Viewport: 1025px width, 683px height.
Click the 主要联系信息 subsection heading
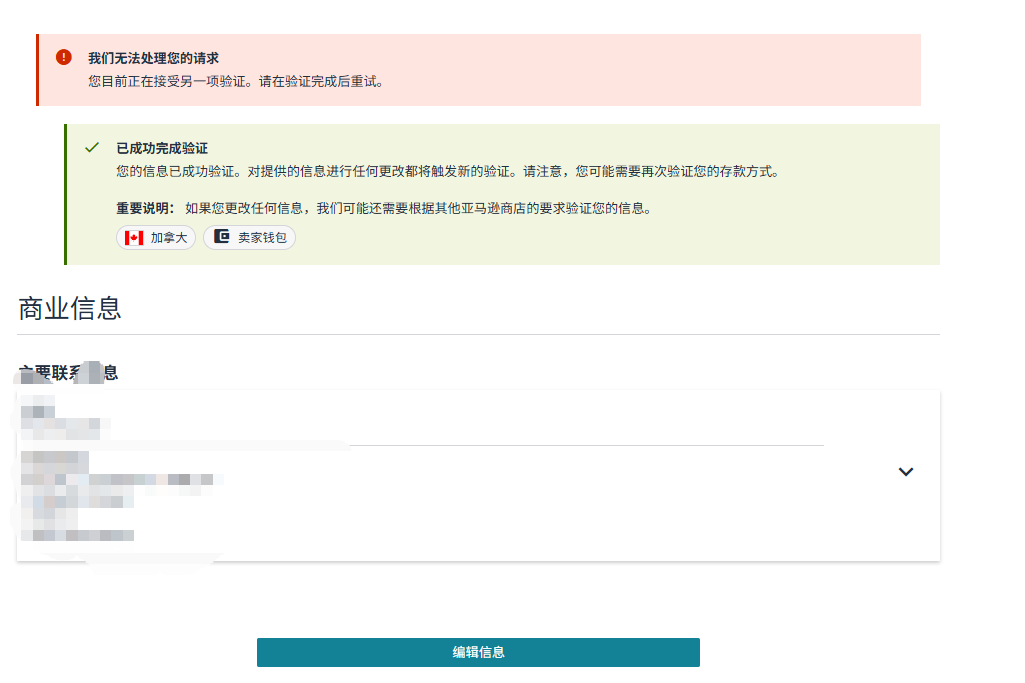coord(68,373)
